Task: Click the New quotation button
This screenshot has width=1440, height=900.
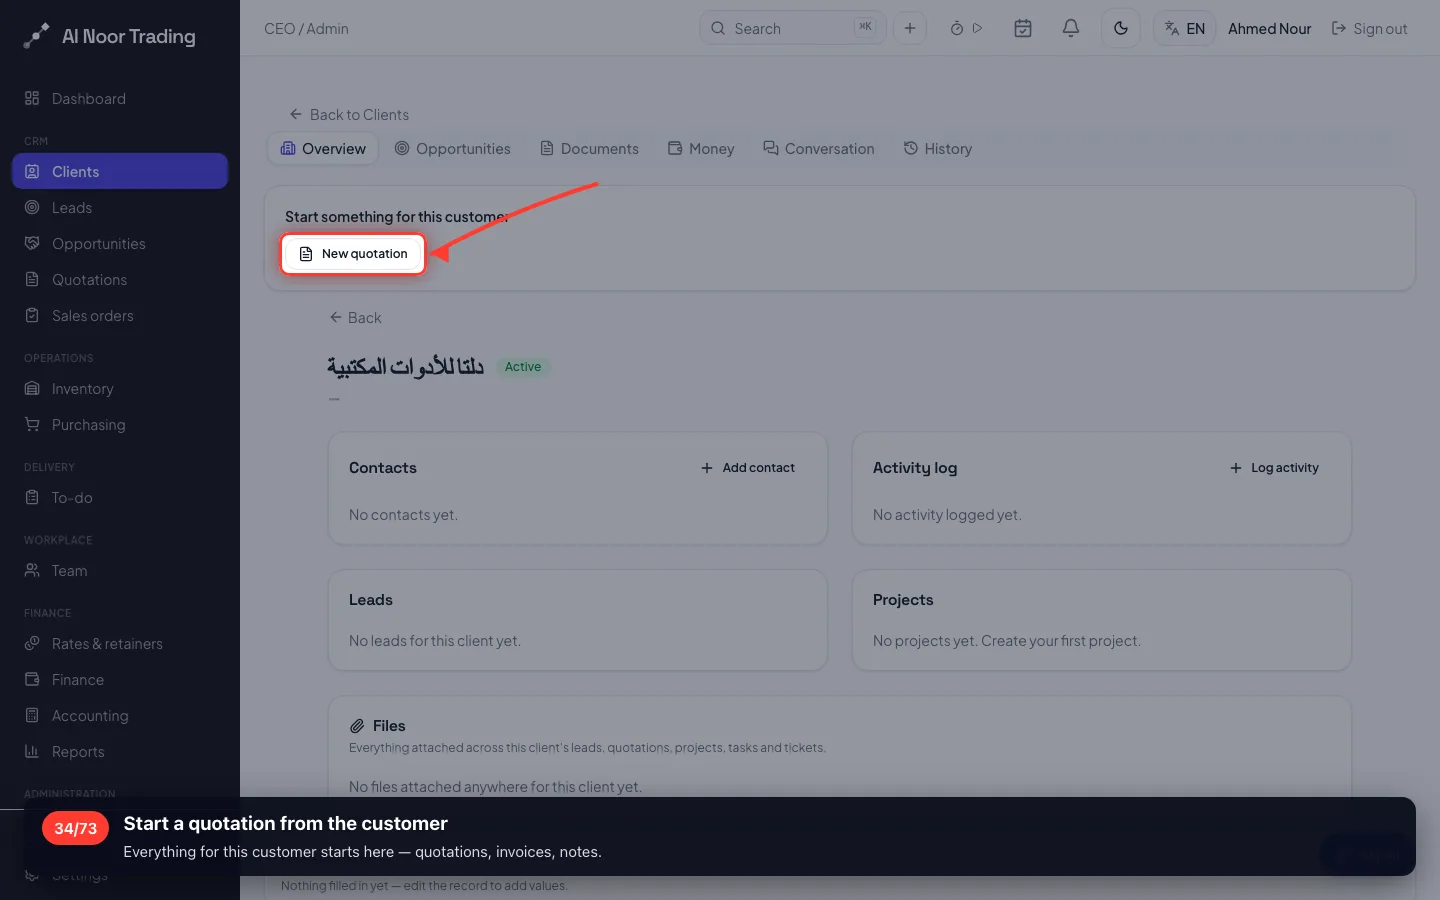Action: point(353,254)
